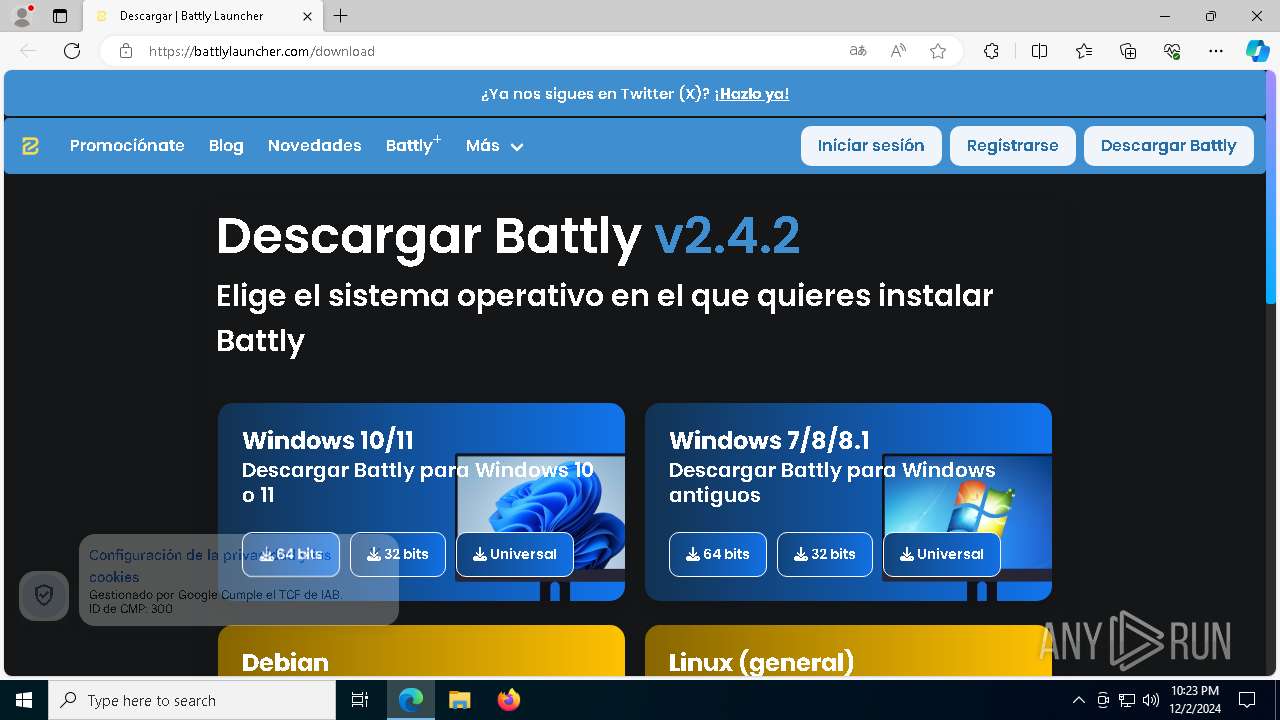Open Edge settings and more menu
1280x720 pixels.
(1216, 51)
